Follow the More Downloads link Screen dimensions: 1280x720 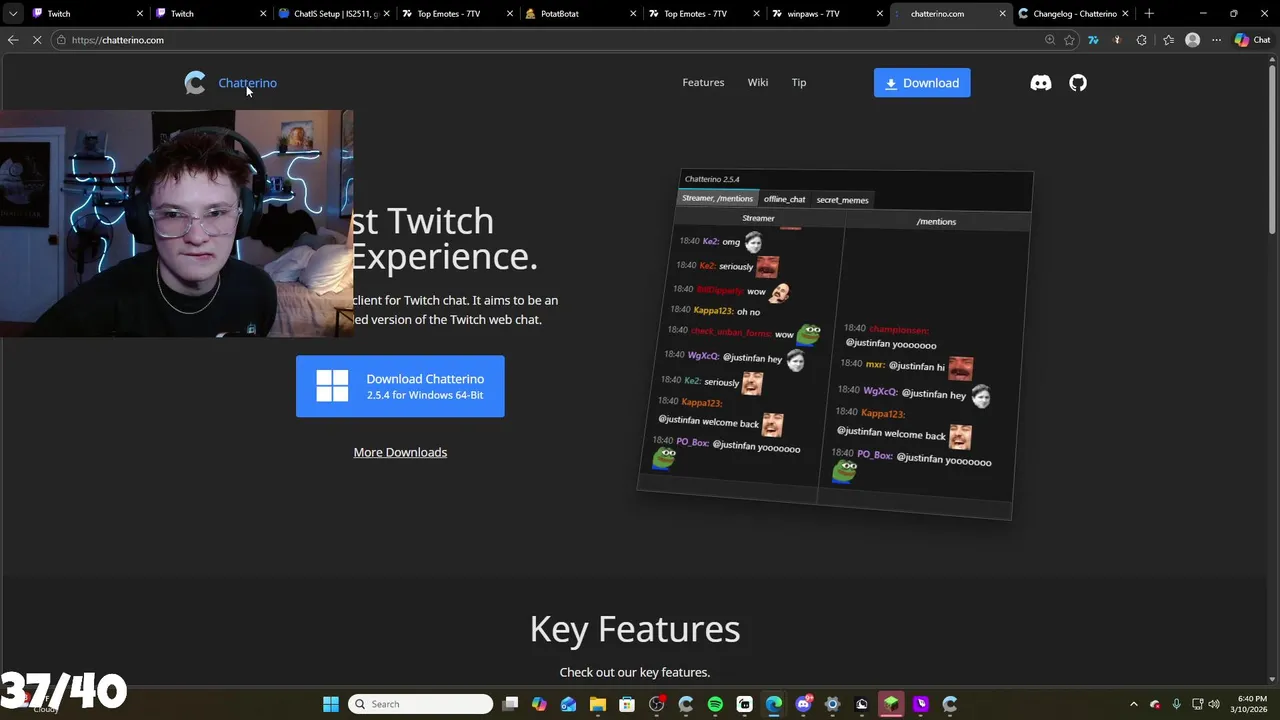(x=400, y=452)
